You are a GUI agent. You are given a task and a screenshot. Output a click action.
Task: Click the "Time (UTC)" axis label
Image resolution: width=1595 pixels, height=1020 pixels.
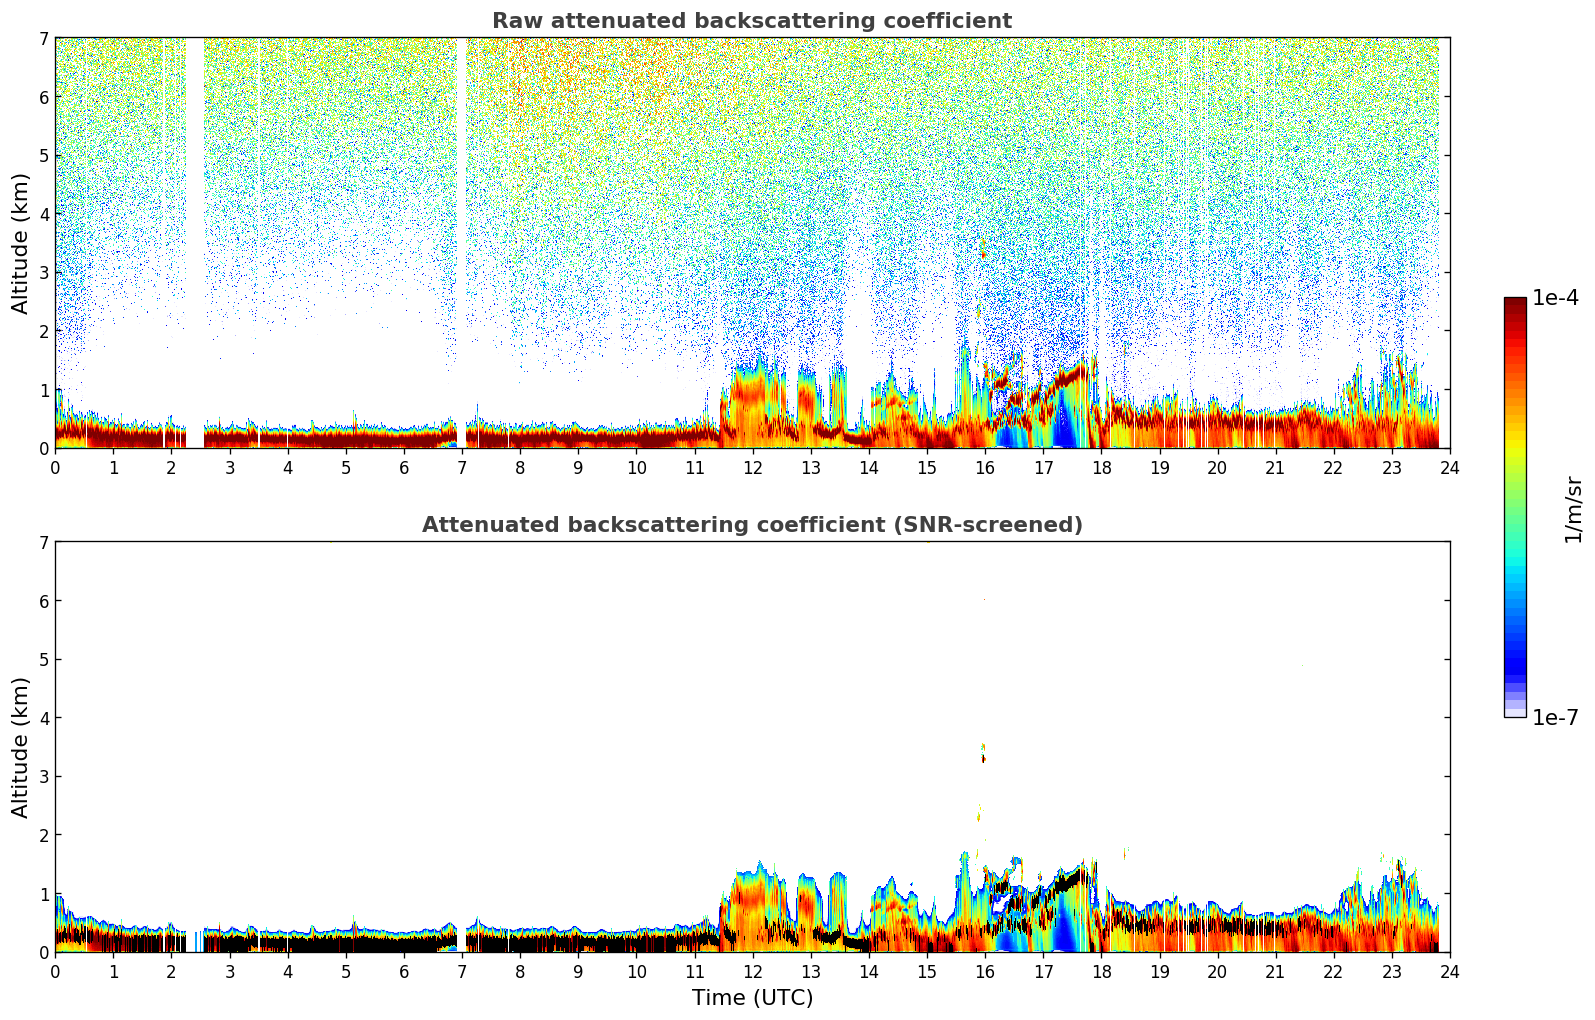click(752, 998)
